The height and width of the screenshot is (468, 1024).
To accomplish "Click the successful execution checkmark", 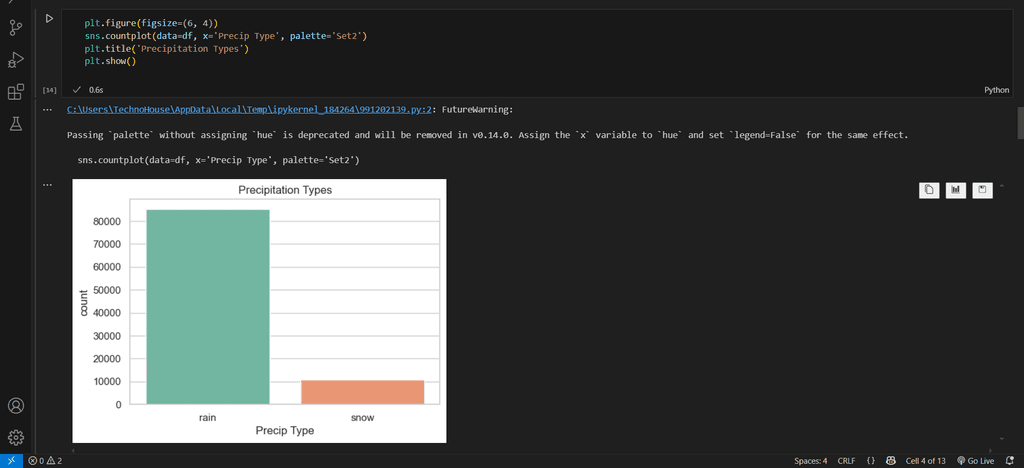I will tap(76, 90).
